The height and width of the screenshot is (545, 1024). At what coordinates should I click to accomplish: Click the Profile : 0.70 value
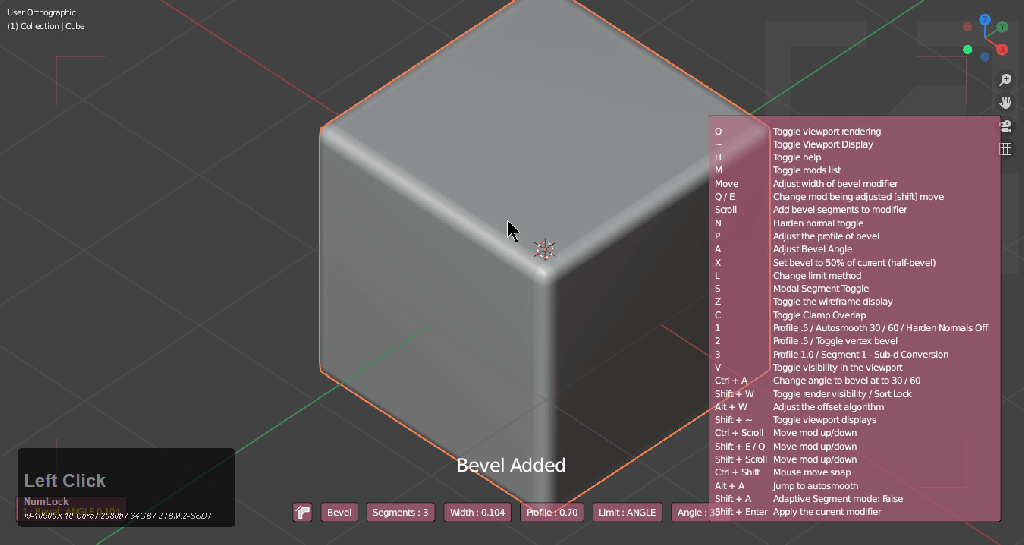[x=552, y=512]
